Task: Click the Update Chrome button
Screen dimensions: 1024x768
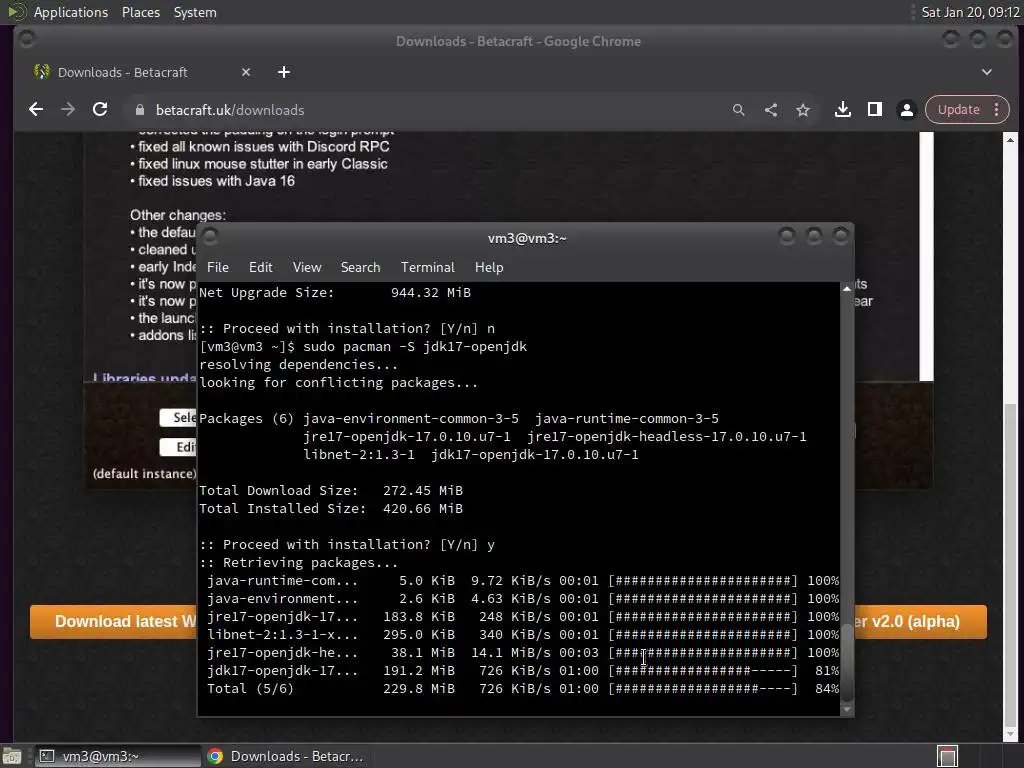Action: (x=959, y=110)
